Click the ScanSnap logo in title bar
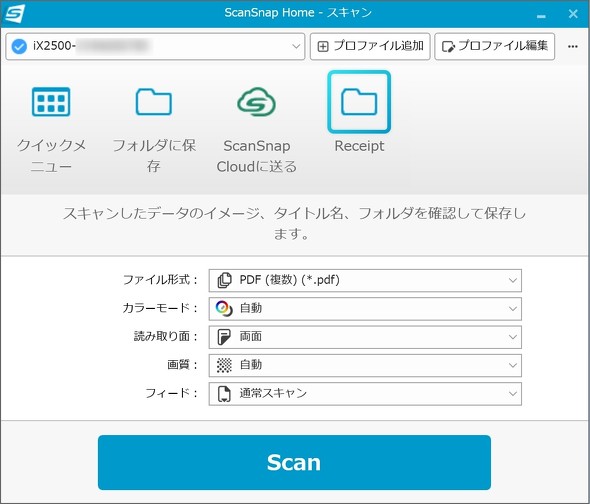 point(14,14)
